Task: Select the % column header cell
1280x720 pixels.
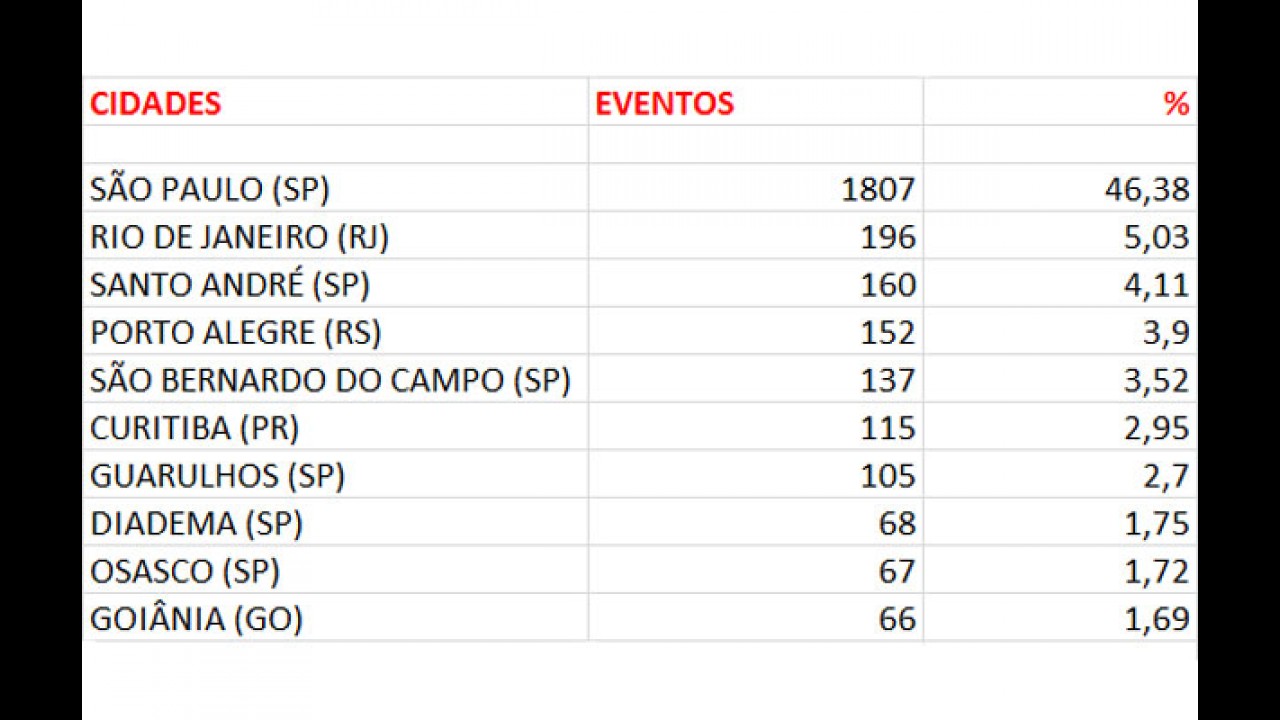Action: pyautogui.click(x=1060, y=102)
